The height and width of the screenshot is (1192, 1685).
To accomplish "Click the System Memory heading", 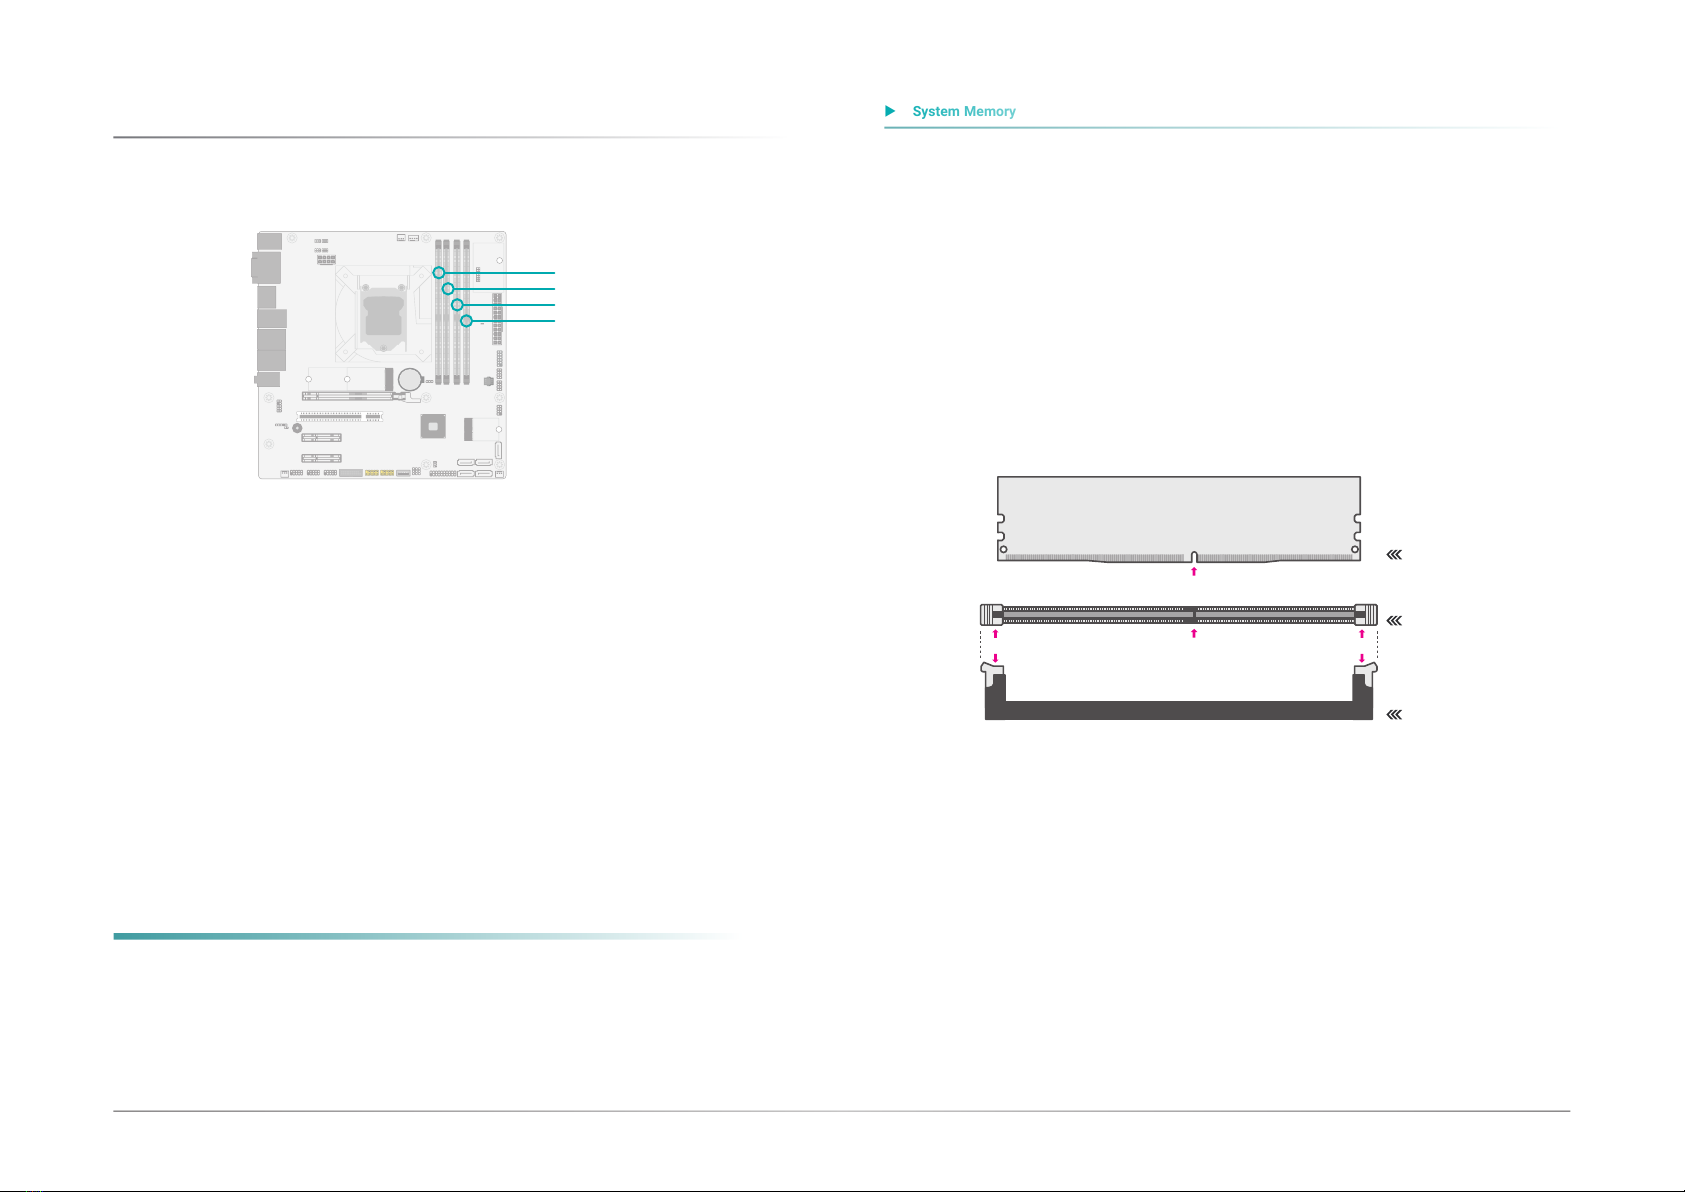I will pos(963,111).
